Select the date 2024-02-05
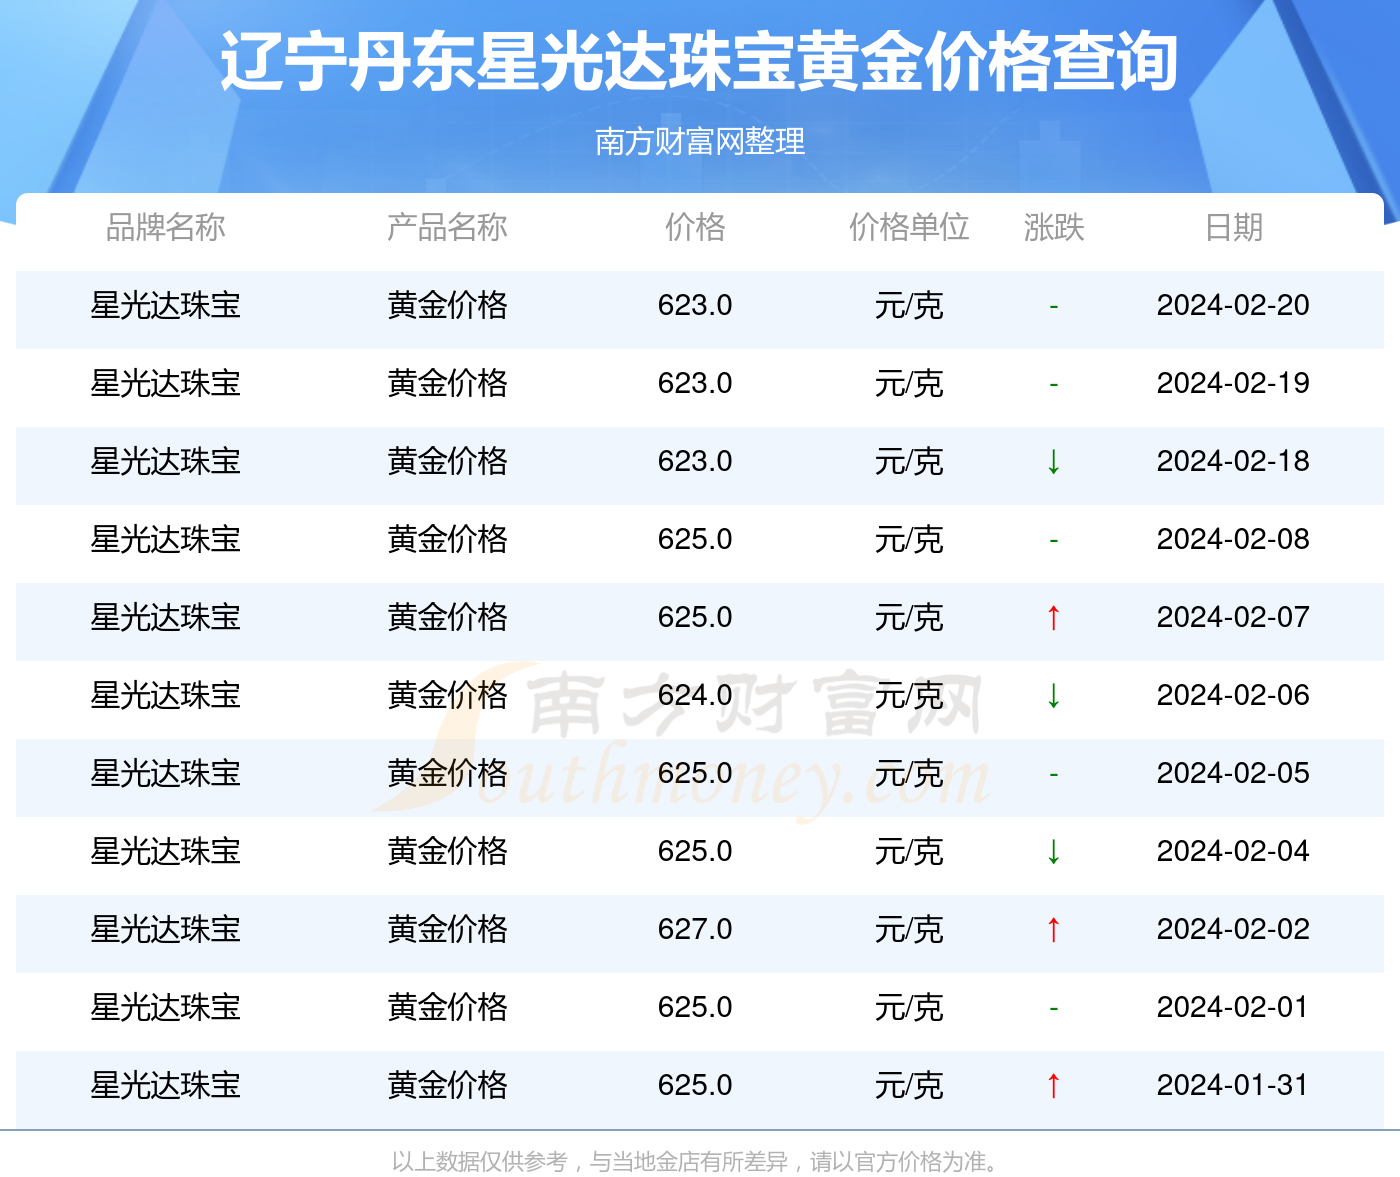Image resolution: width=1400 pixels, height=1177 pixels. tap(1233, 773)
